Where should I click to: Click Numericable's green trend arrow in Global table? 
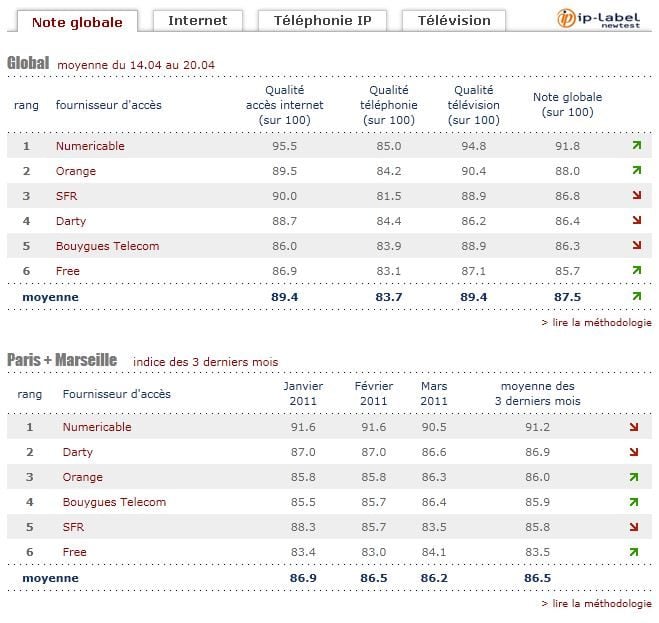point(636,146)
